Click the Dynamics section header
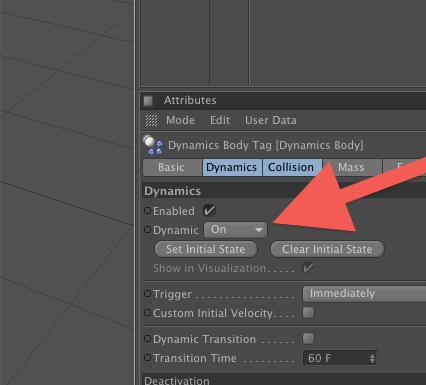 point(284,191)
